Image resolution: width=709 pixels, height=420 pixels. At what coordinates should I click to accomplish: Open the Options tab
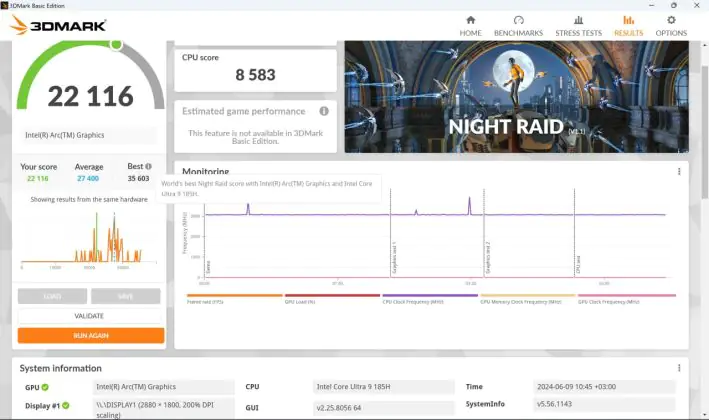(x=671, y=26)
